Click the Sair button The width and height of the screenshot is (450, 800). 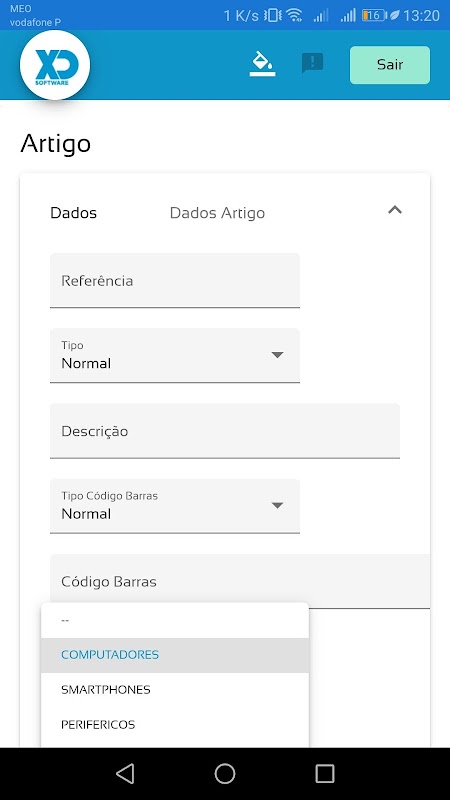[x=390, y=65]
